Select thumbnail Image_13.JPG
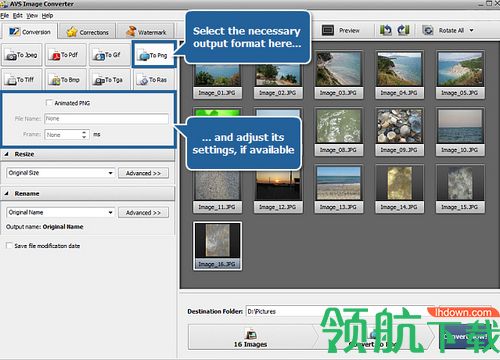The width and height of the screenshot is (500, 360). 339,189
